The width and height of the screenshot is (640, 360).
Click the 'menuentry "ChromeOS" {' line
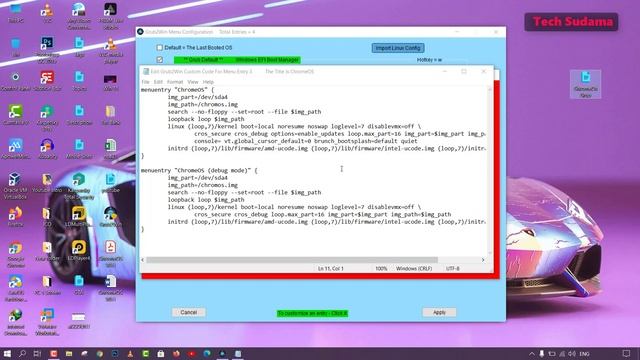point(177,89)
